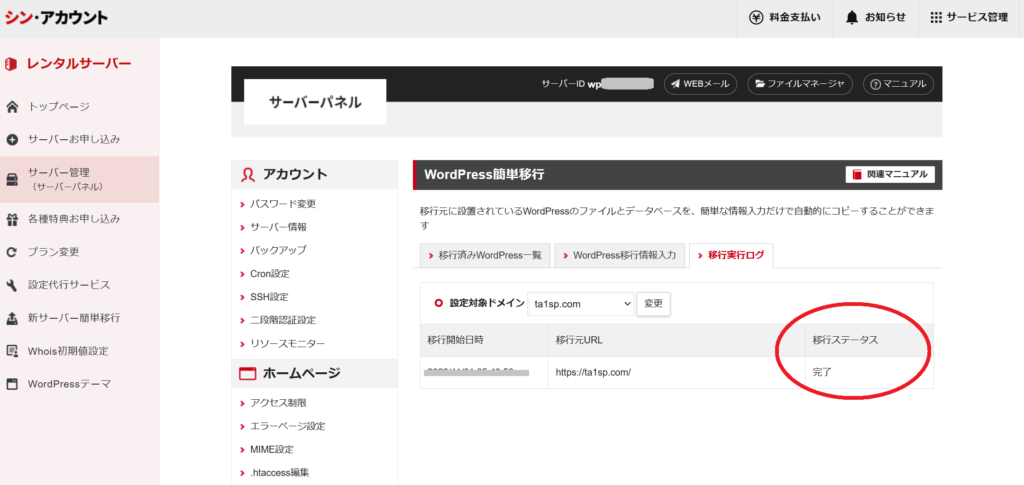Click the 各種特典お申し込み gift icon
Viewport: 1024px width, 485px height.
click(x=12, y=218)
